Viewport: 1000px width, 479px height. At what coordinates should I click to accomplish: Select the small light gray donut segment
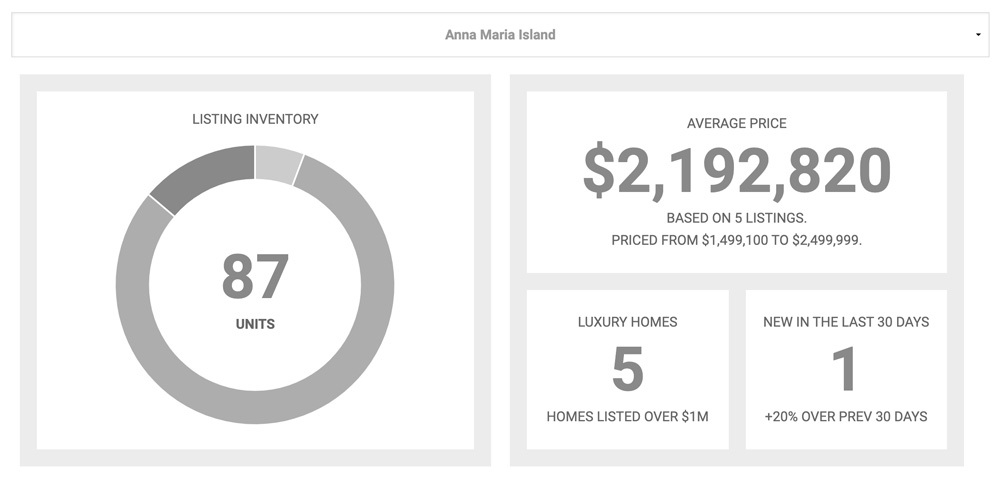pyautogui.click(x=278, y=163)
